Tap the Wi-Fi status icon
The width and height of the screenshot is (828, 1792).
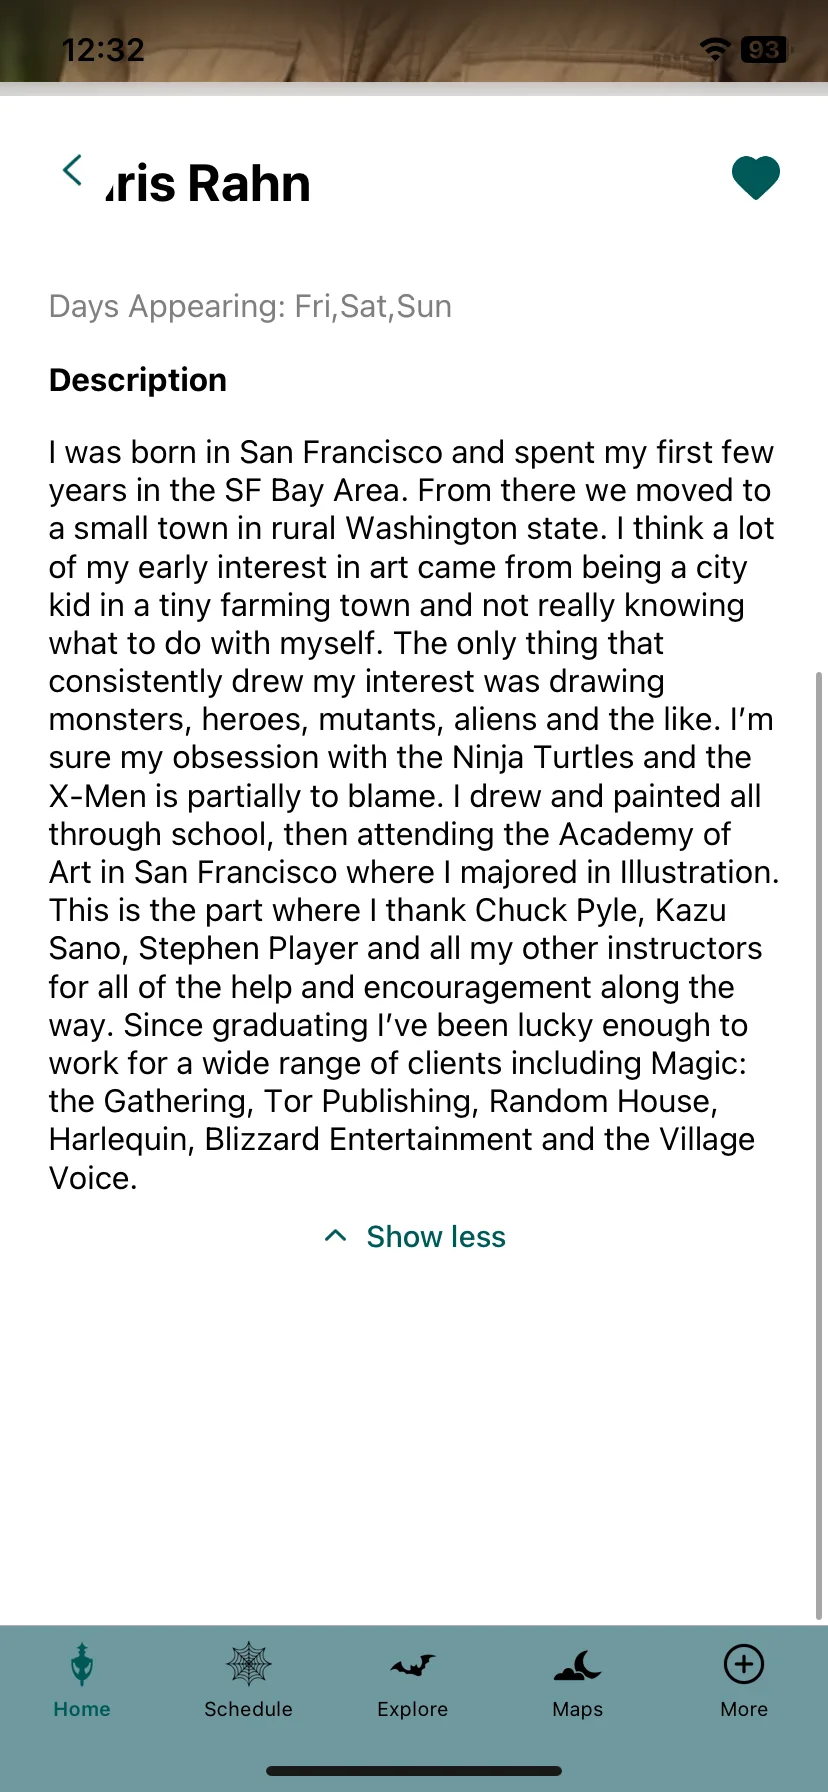715,49
